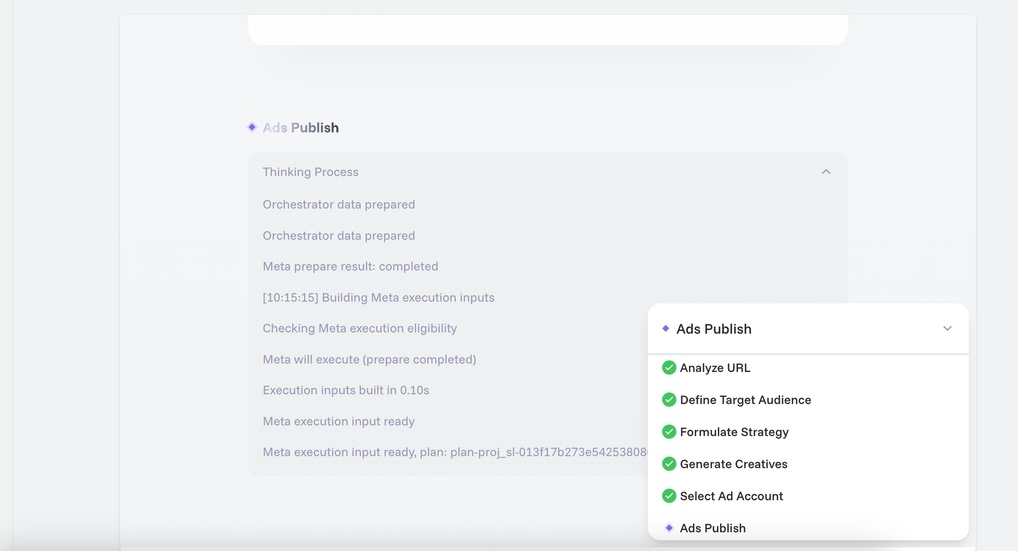Click the sparkle icon in the floating panel header
Screen dimensions: 1018x551
click(x=666, y=328)
